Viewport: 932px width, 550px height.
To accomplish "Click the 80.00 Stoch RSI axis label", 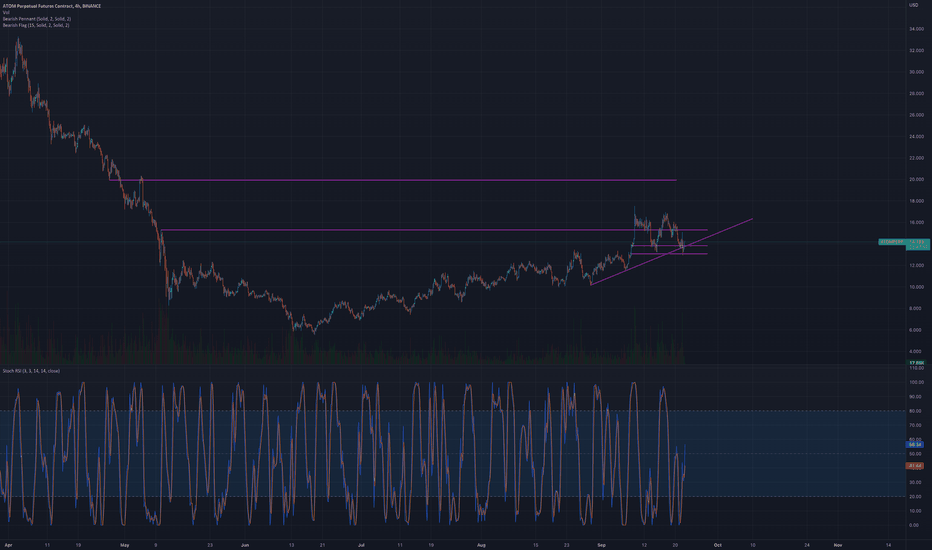I will point(916,411).
